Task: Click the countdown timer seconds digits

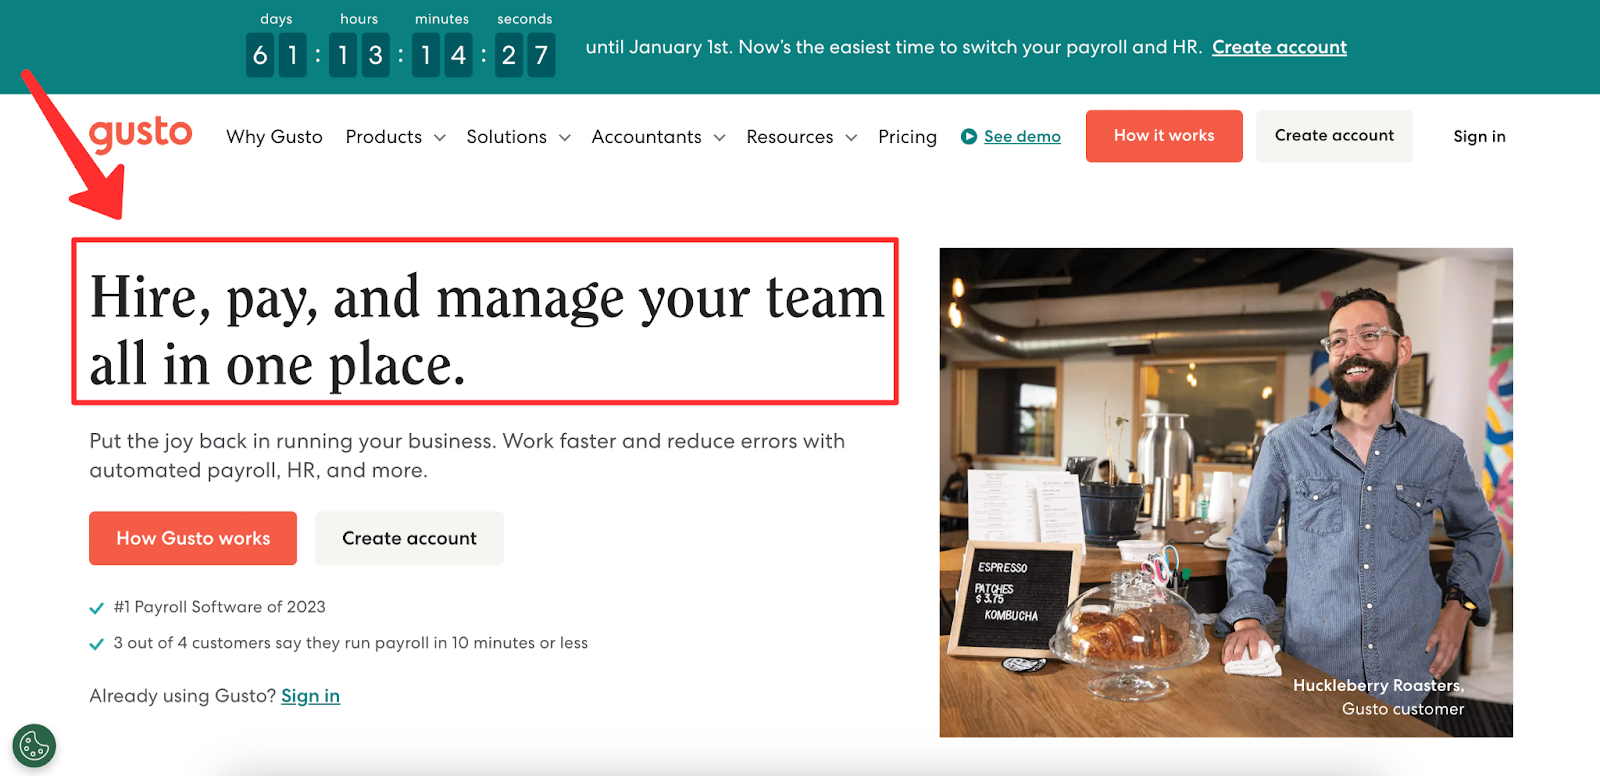Action: (525, 55)
